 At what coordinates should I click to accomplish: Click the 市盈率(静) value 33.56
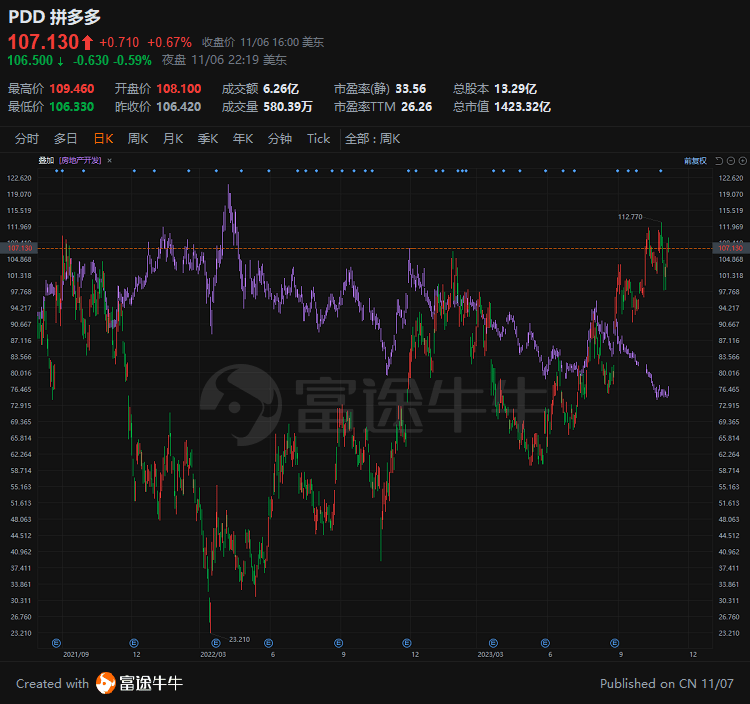click(411, 89)
